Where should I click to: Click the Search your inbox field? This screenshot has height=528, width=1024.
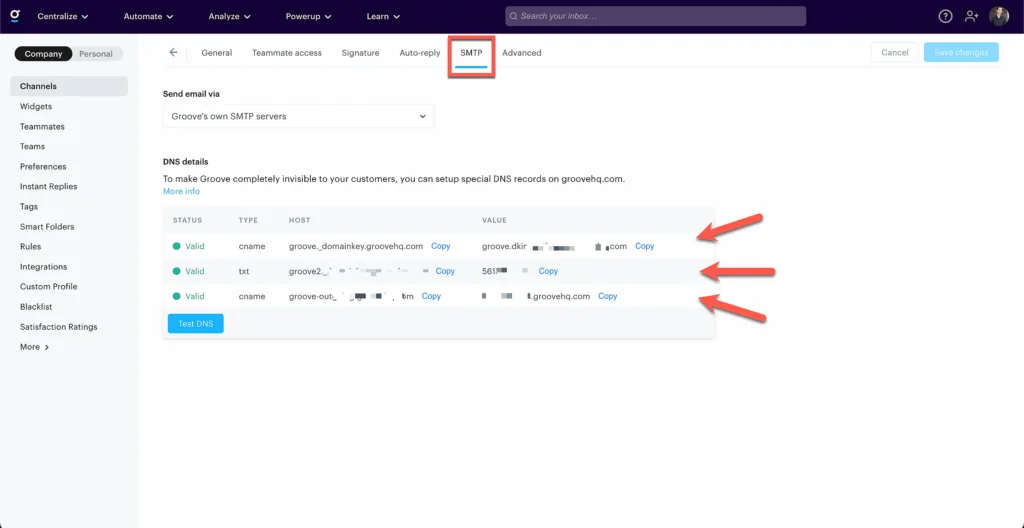[655, 16]
